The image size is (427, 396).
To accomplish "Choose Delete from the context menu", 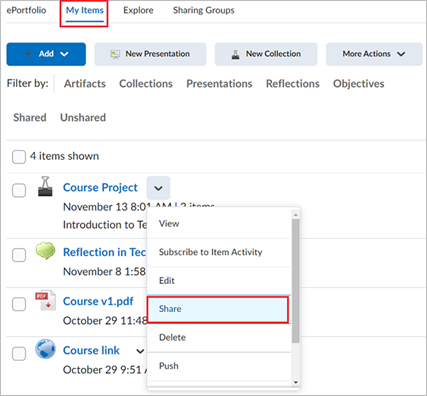I will [x=219, y=337].
